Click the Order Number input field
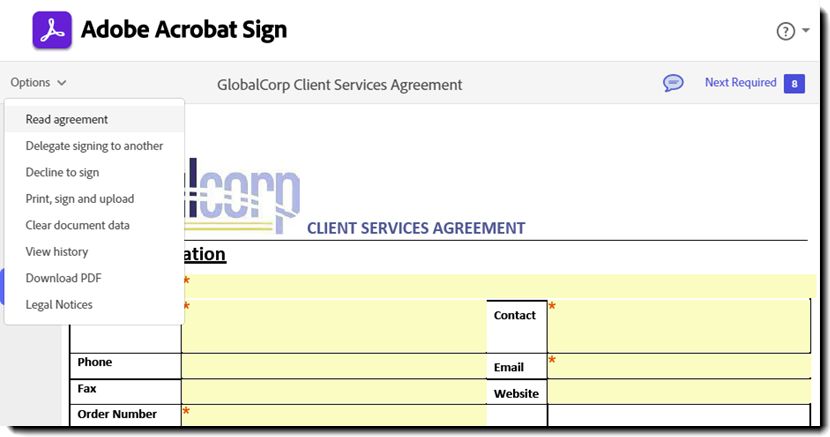This screenshot has height=437, width=830. pos(333,415)
